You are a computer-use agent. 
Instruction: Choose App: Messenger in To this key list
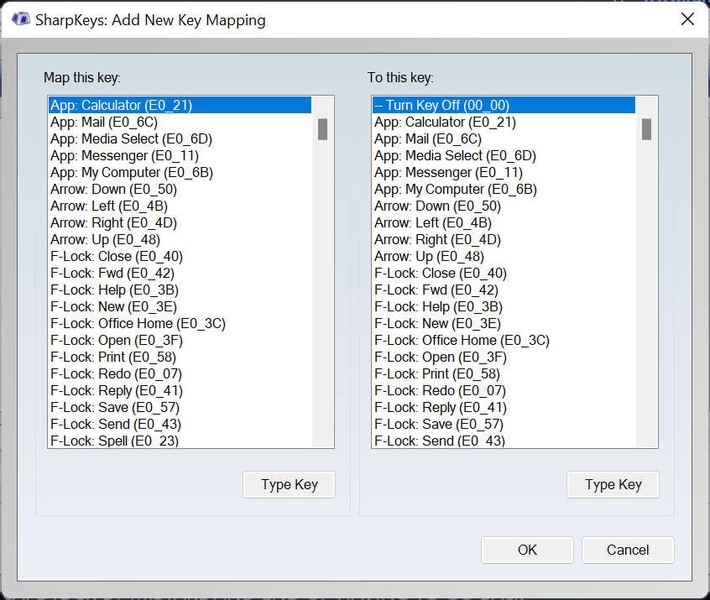pos(504,172)
